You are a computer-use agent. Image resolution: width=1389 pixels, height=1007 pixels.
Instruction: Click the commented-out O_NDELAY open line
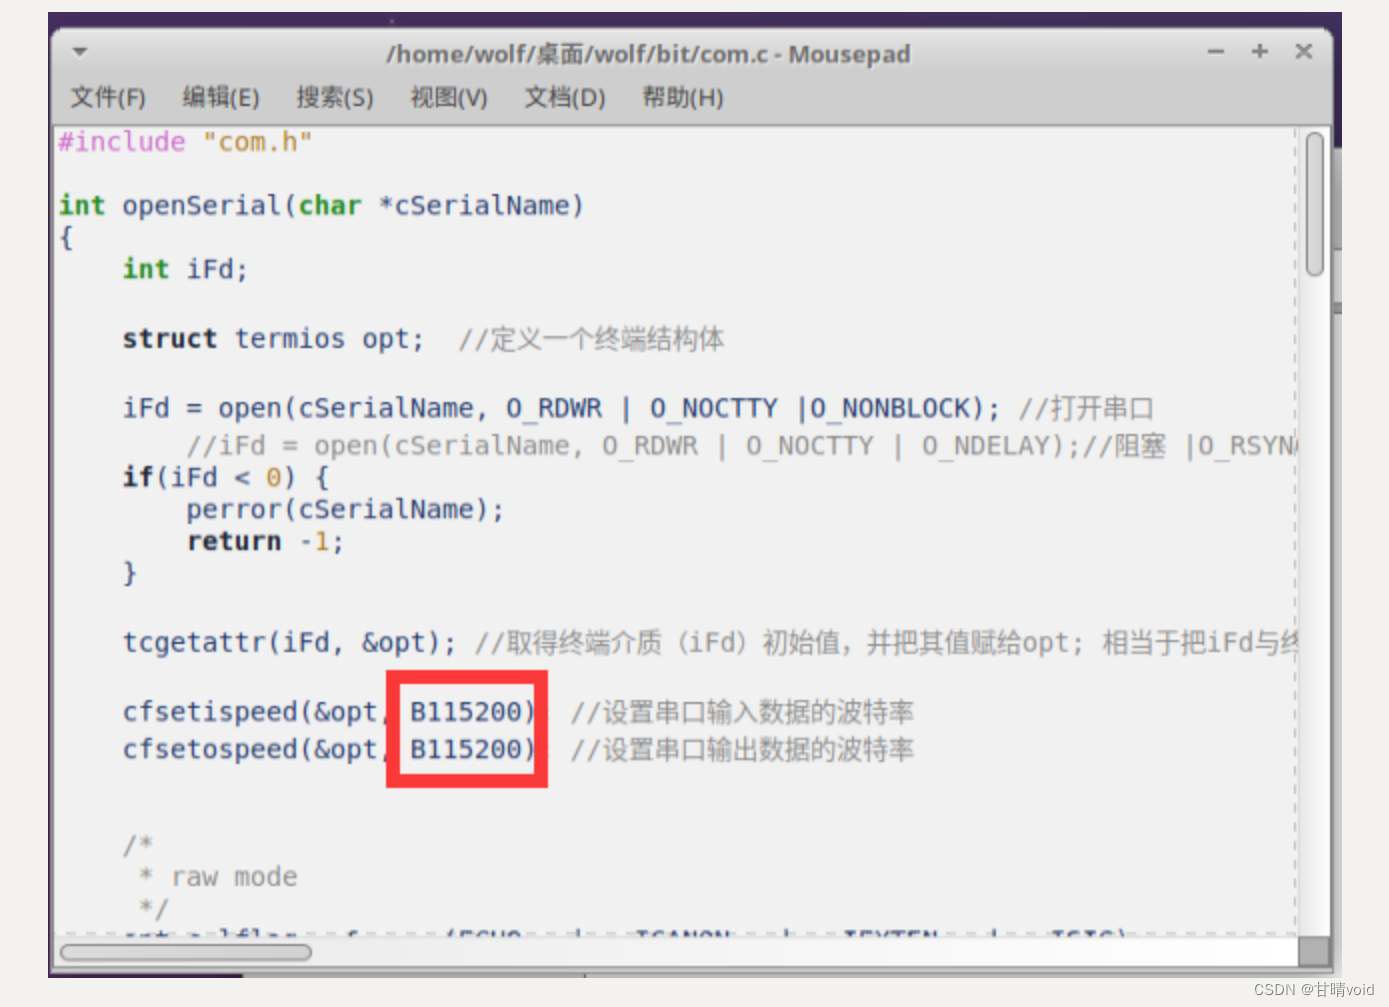click(740, 445)
